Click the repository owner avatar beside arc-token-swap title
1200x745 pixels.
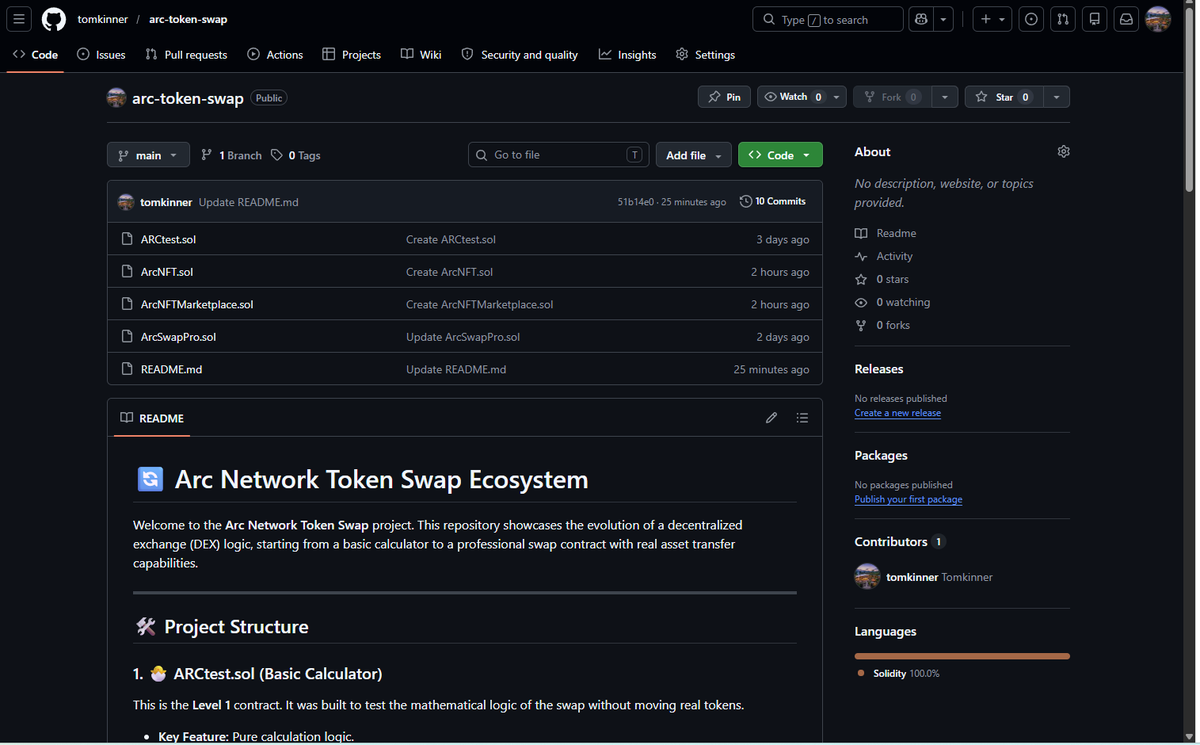click(117, 97)
